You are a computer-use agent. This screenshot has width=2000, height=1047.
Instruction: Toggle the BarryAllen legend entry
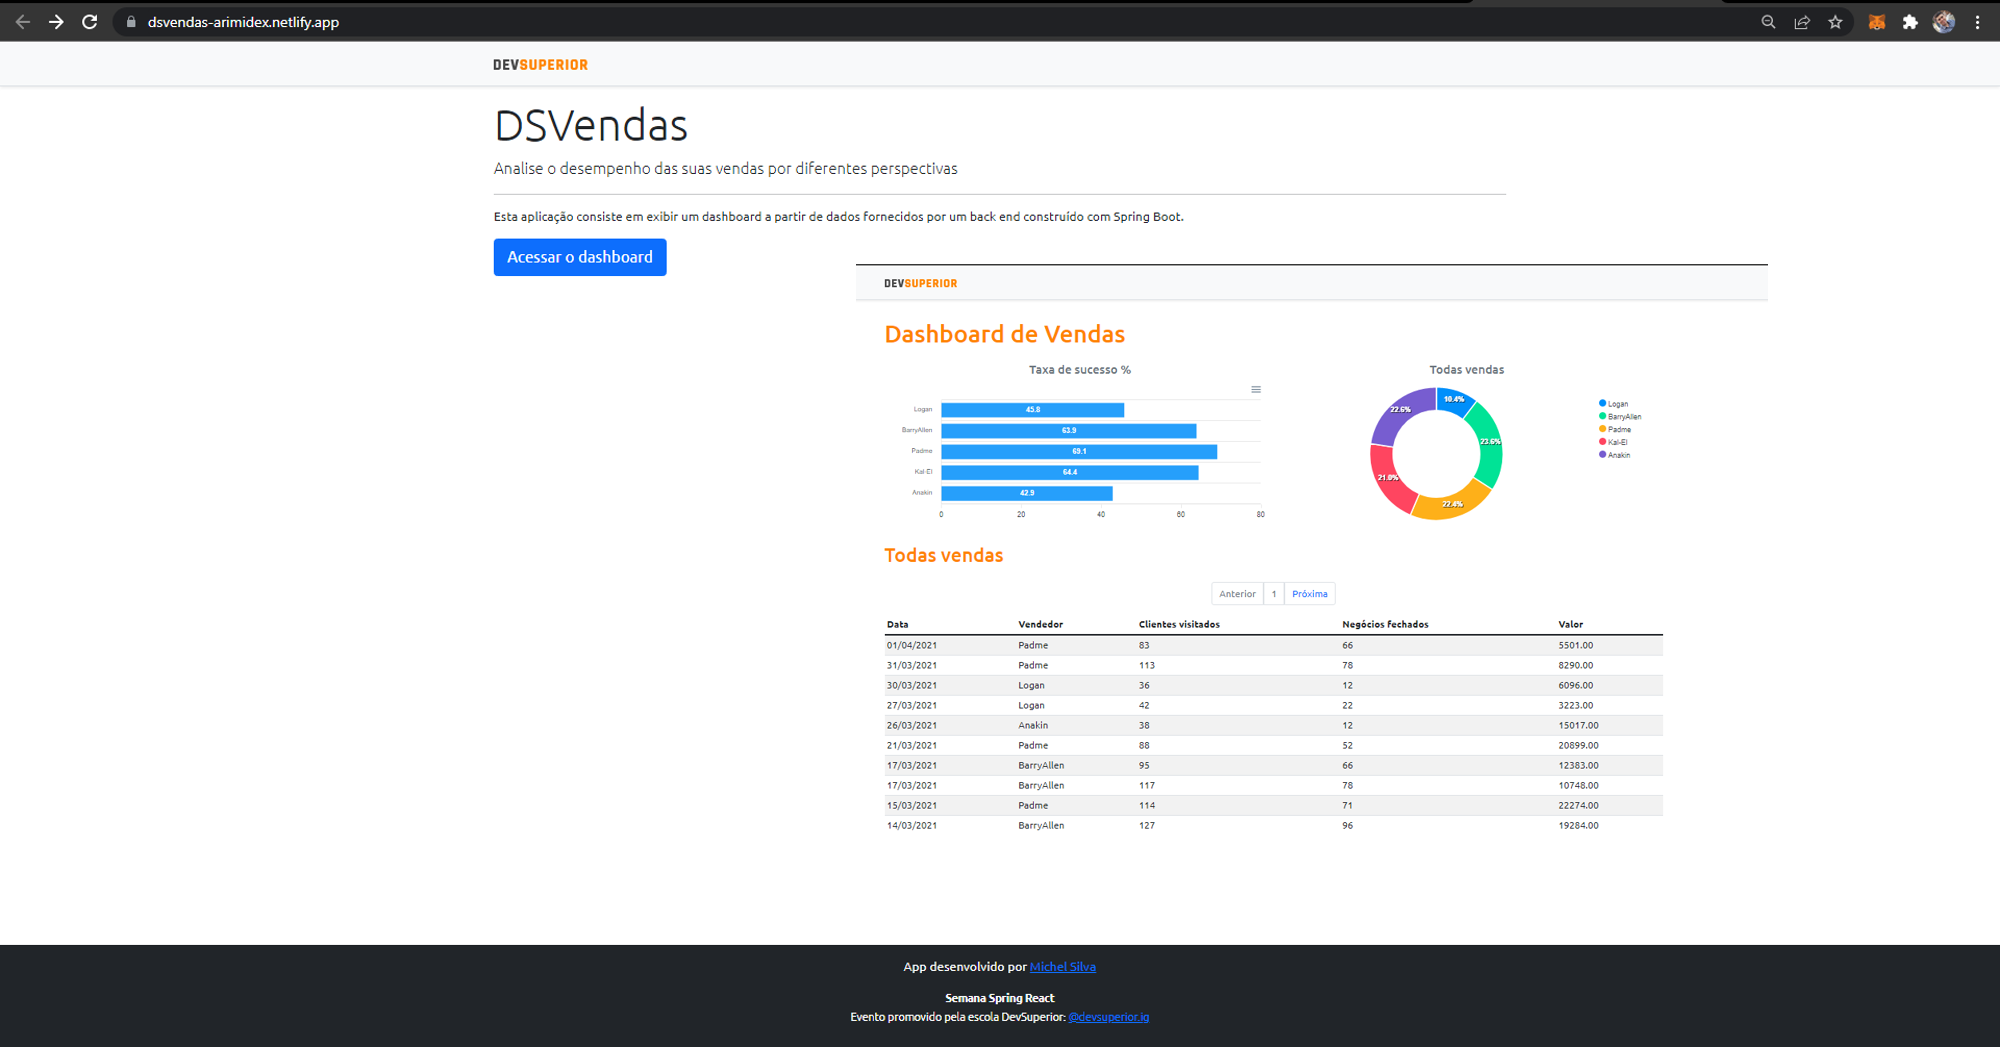pyautogui.click(x=1622, y=417)
